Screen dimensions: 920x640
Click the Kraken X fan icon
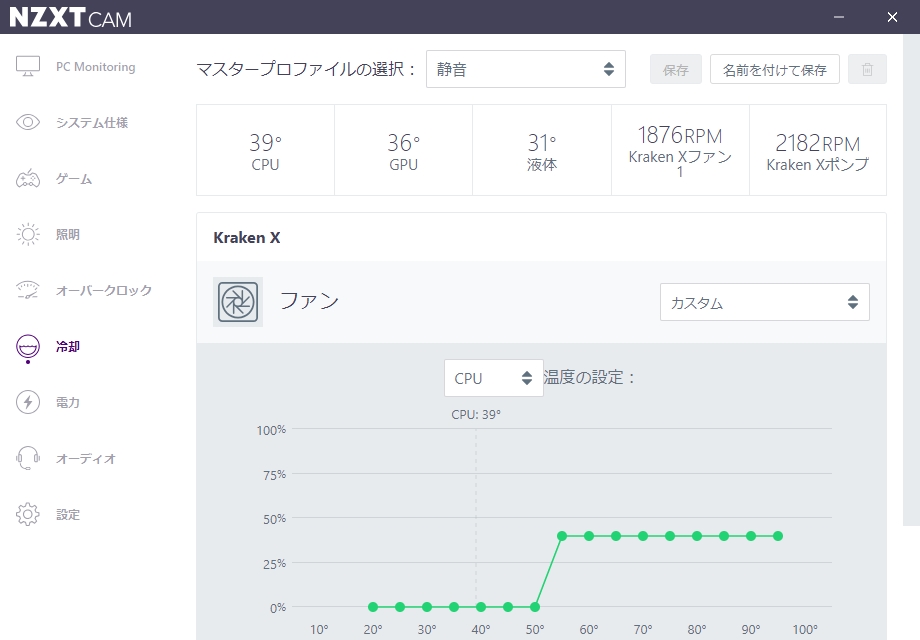click(x=238, y=302)
